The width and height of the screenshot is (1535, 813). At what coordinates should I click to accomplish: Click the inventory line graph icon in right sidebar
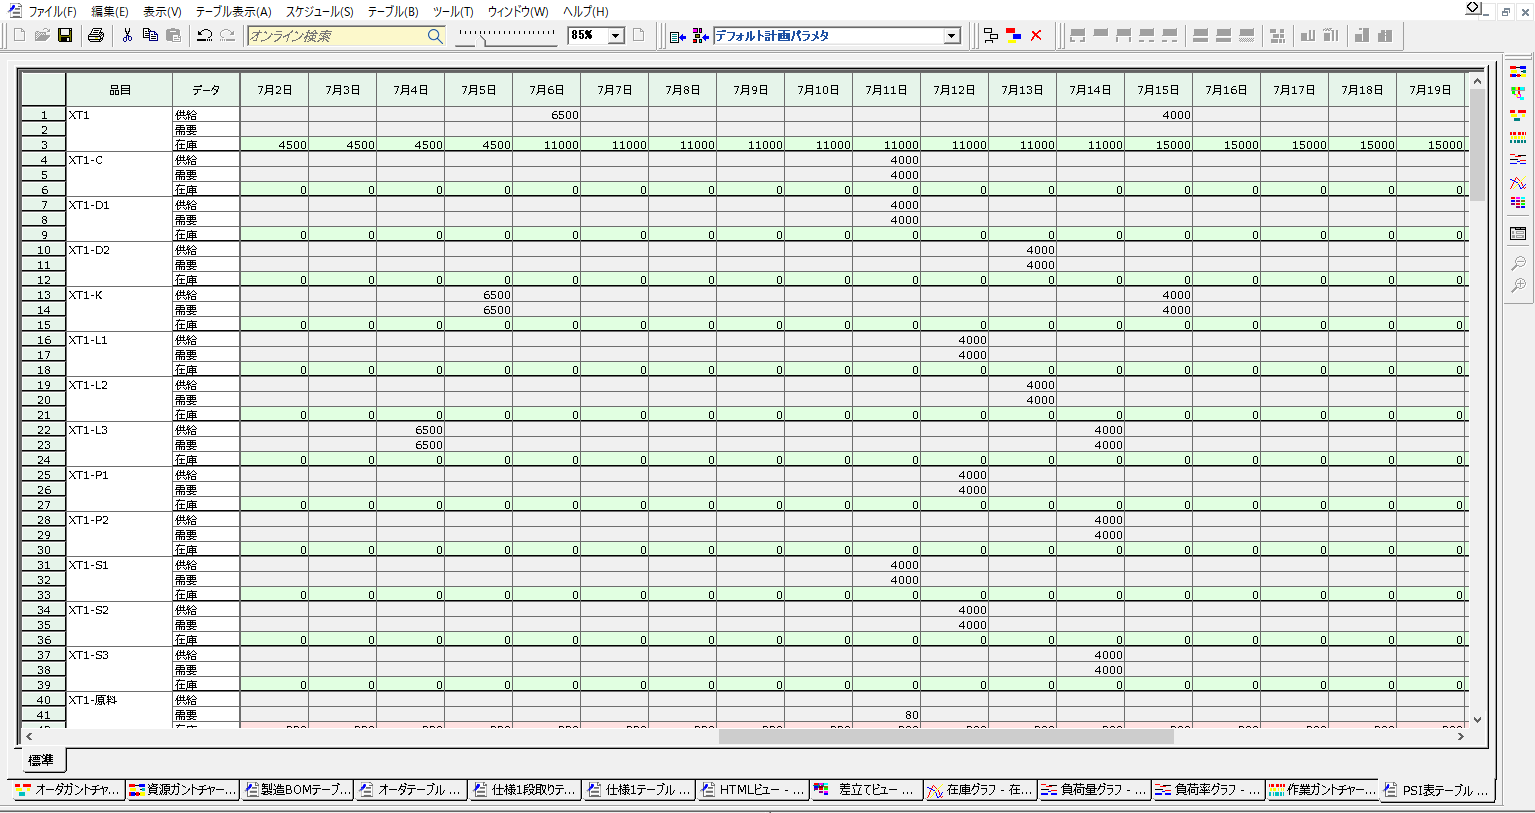1518,183
